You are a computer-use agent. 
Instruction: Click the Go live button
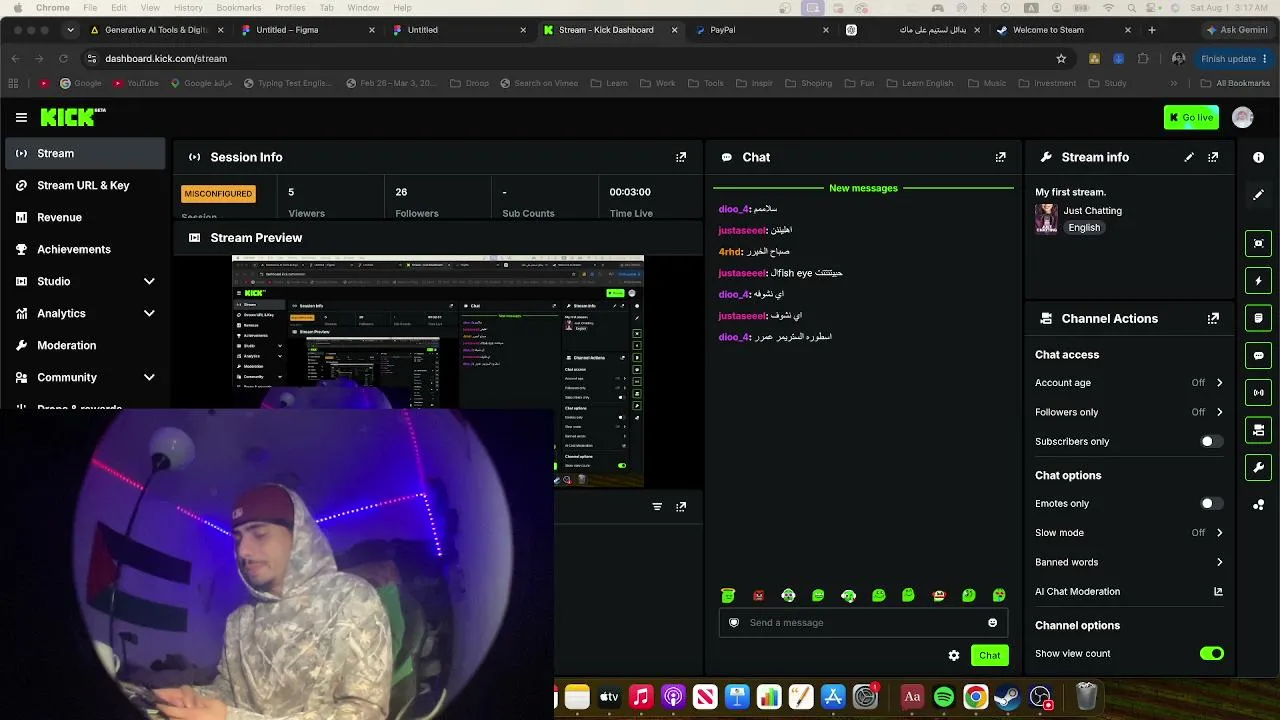1191,117
